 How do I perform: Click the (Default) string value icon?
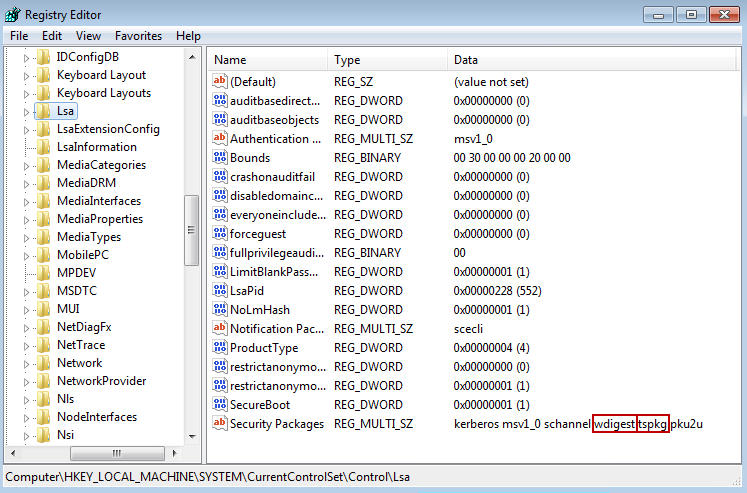pos(220,82)
